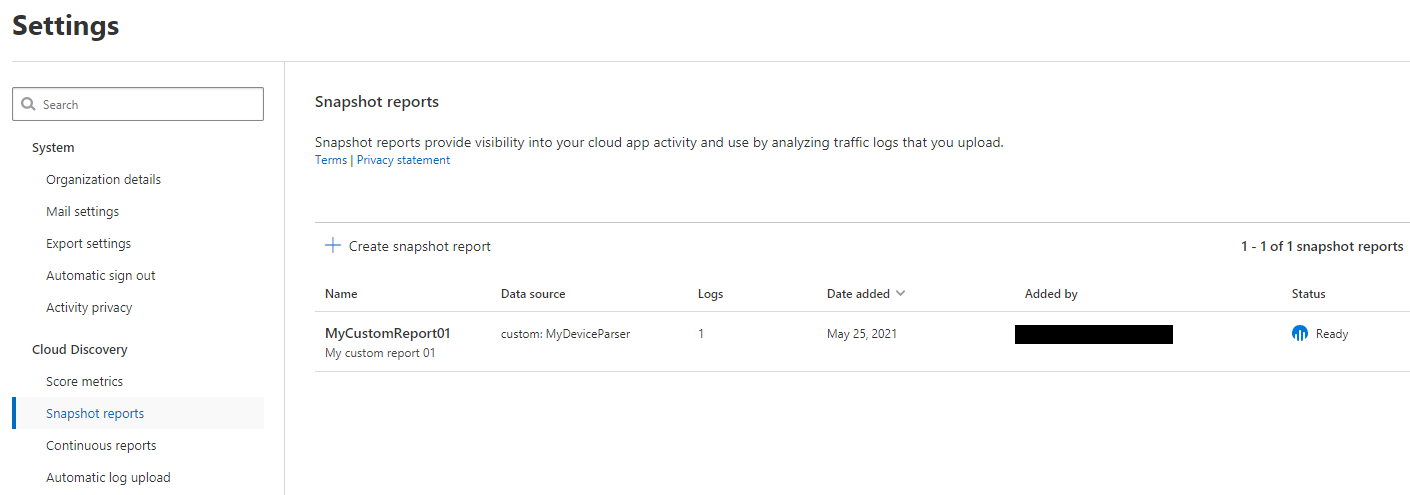Click the search magnifier icon
The height and width of the screenshot is (495, 1410).
click(28, 105)
